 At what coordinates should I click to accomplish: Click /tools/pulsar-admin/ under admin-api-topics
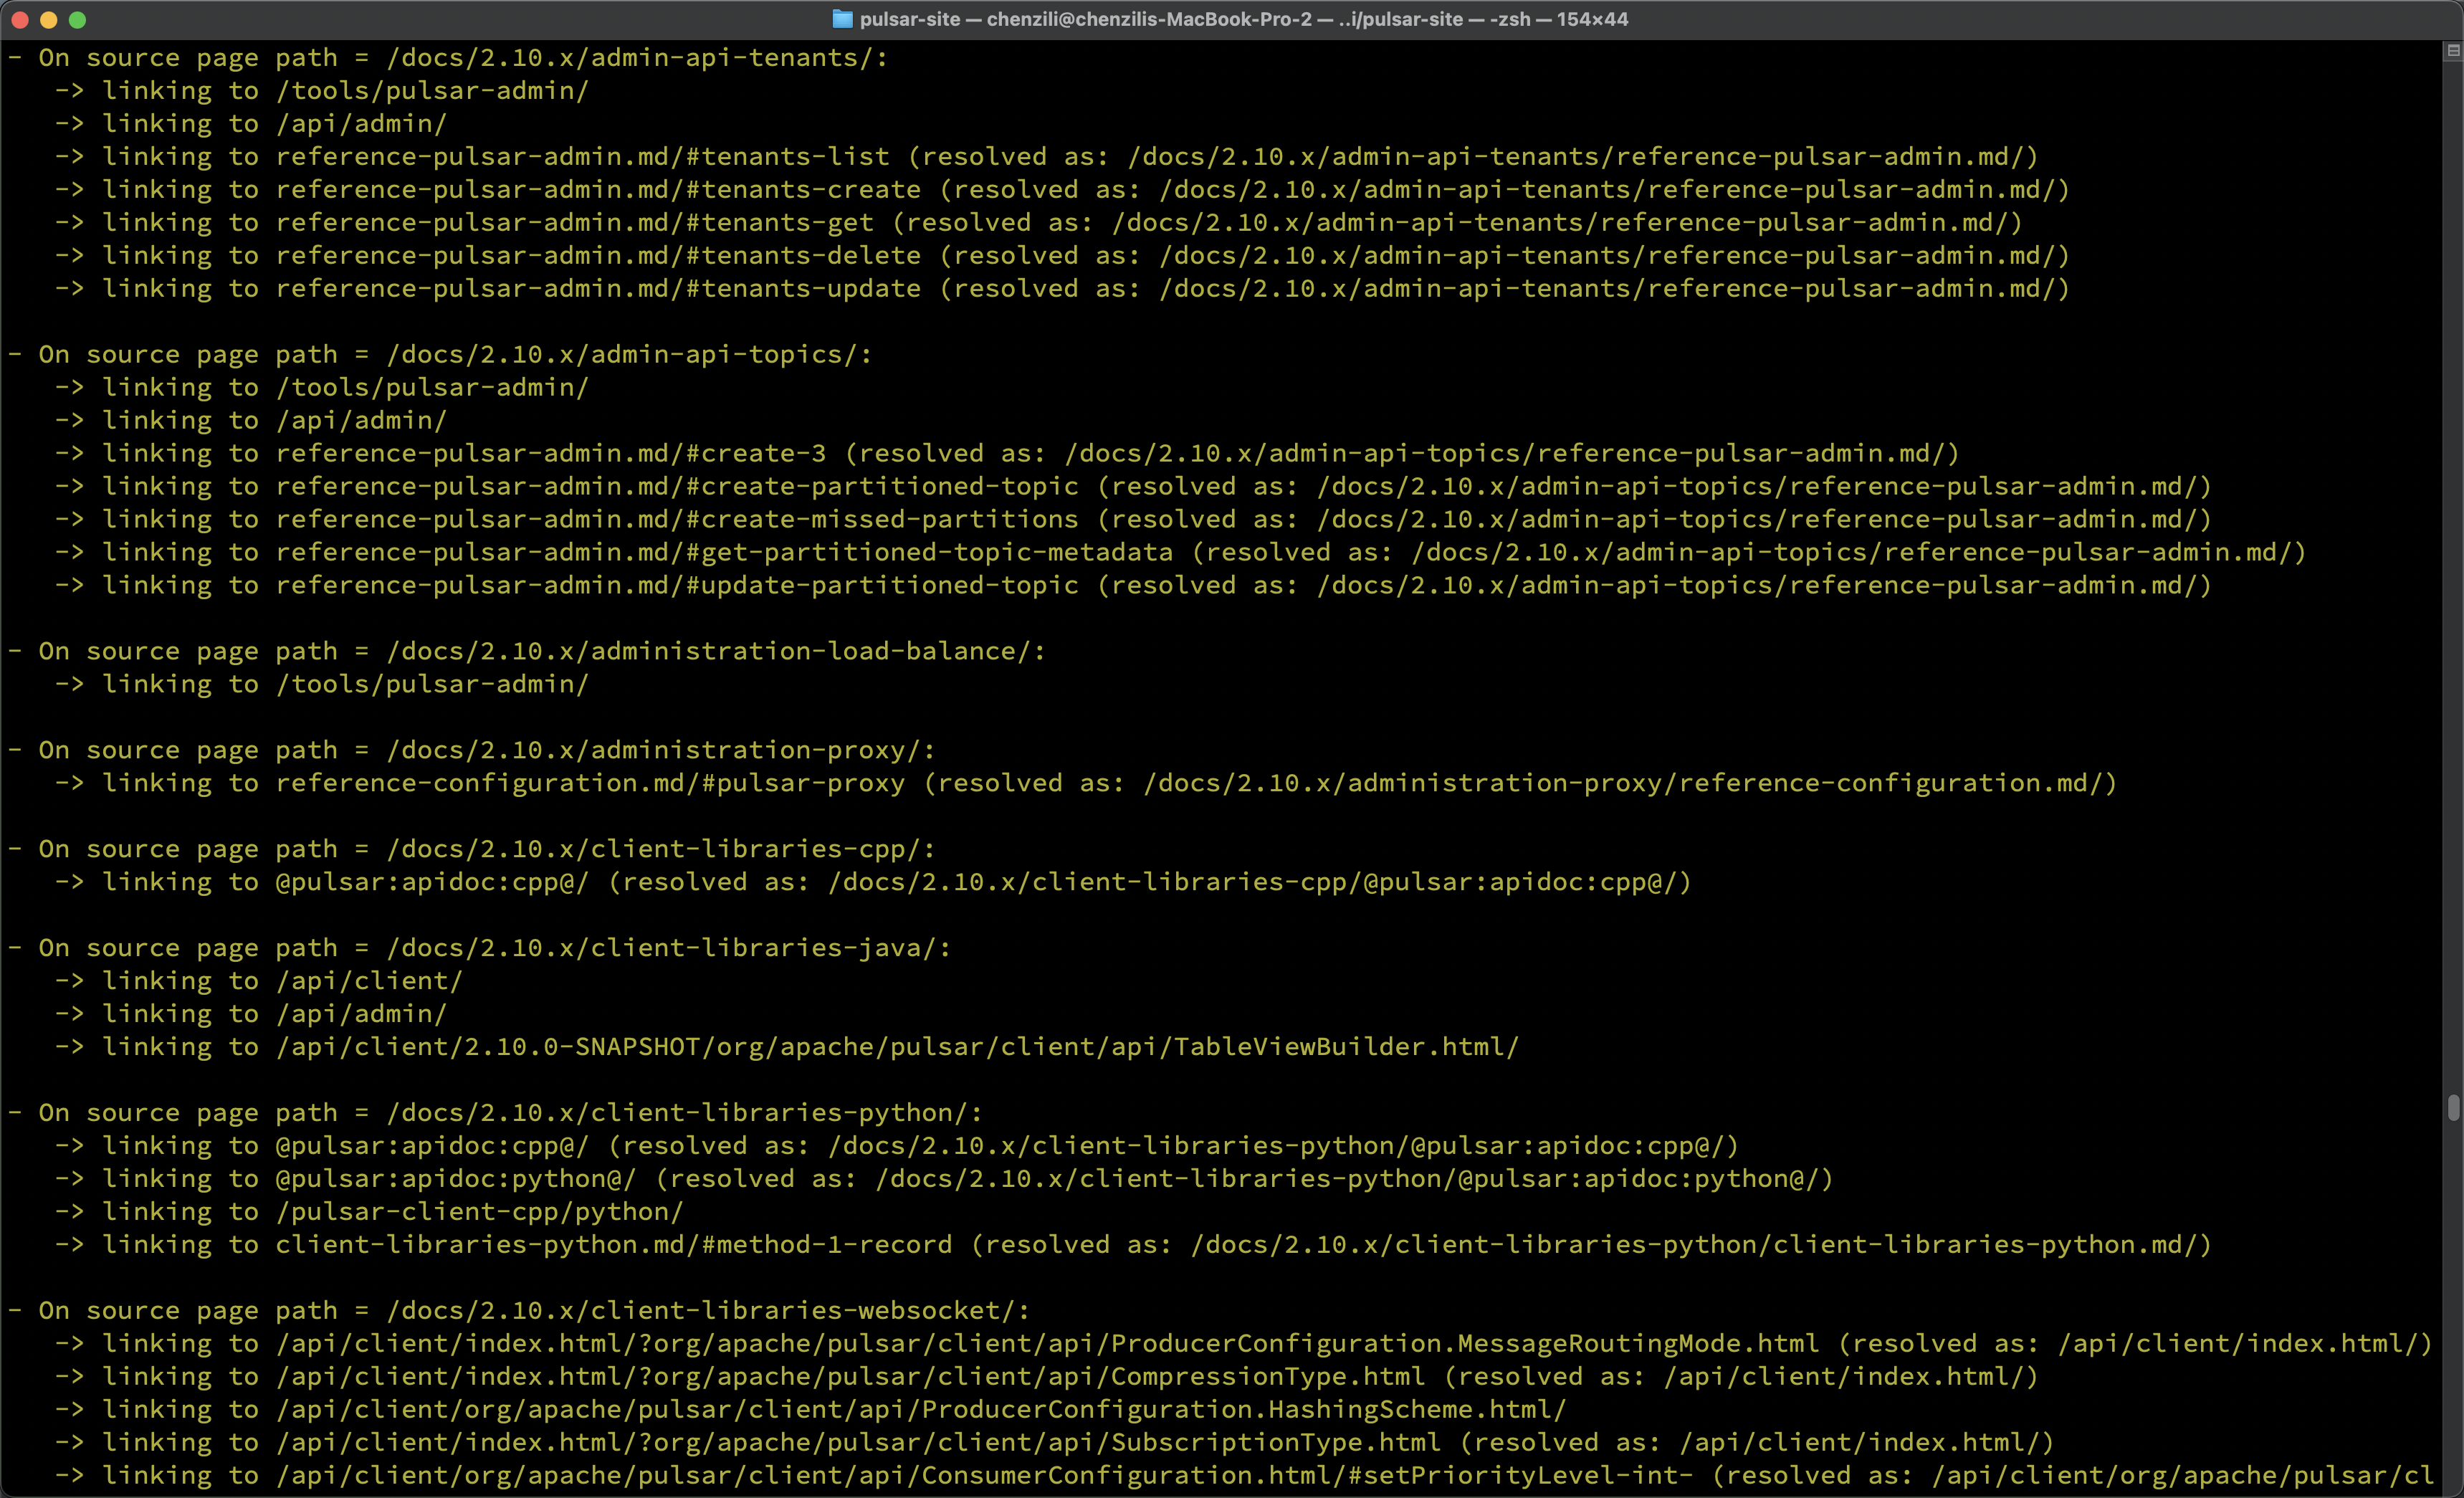pos(322,387)
